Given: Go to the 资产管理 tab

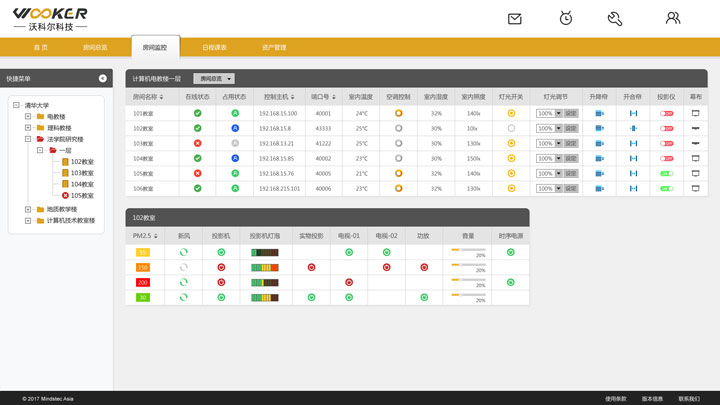Looking at the screenshot, I should [x=274, y=47].
